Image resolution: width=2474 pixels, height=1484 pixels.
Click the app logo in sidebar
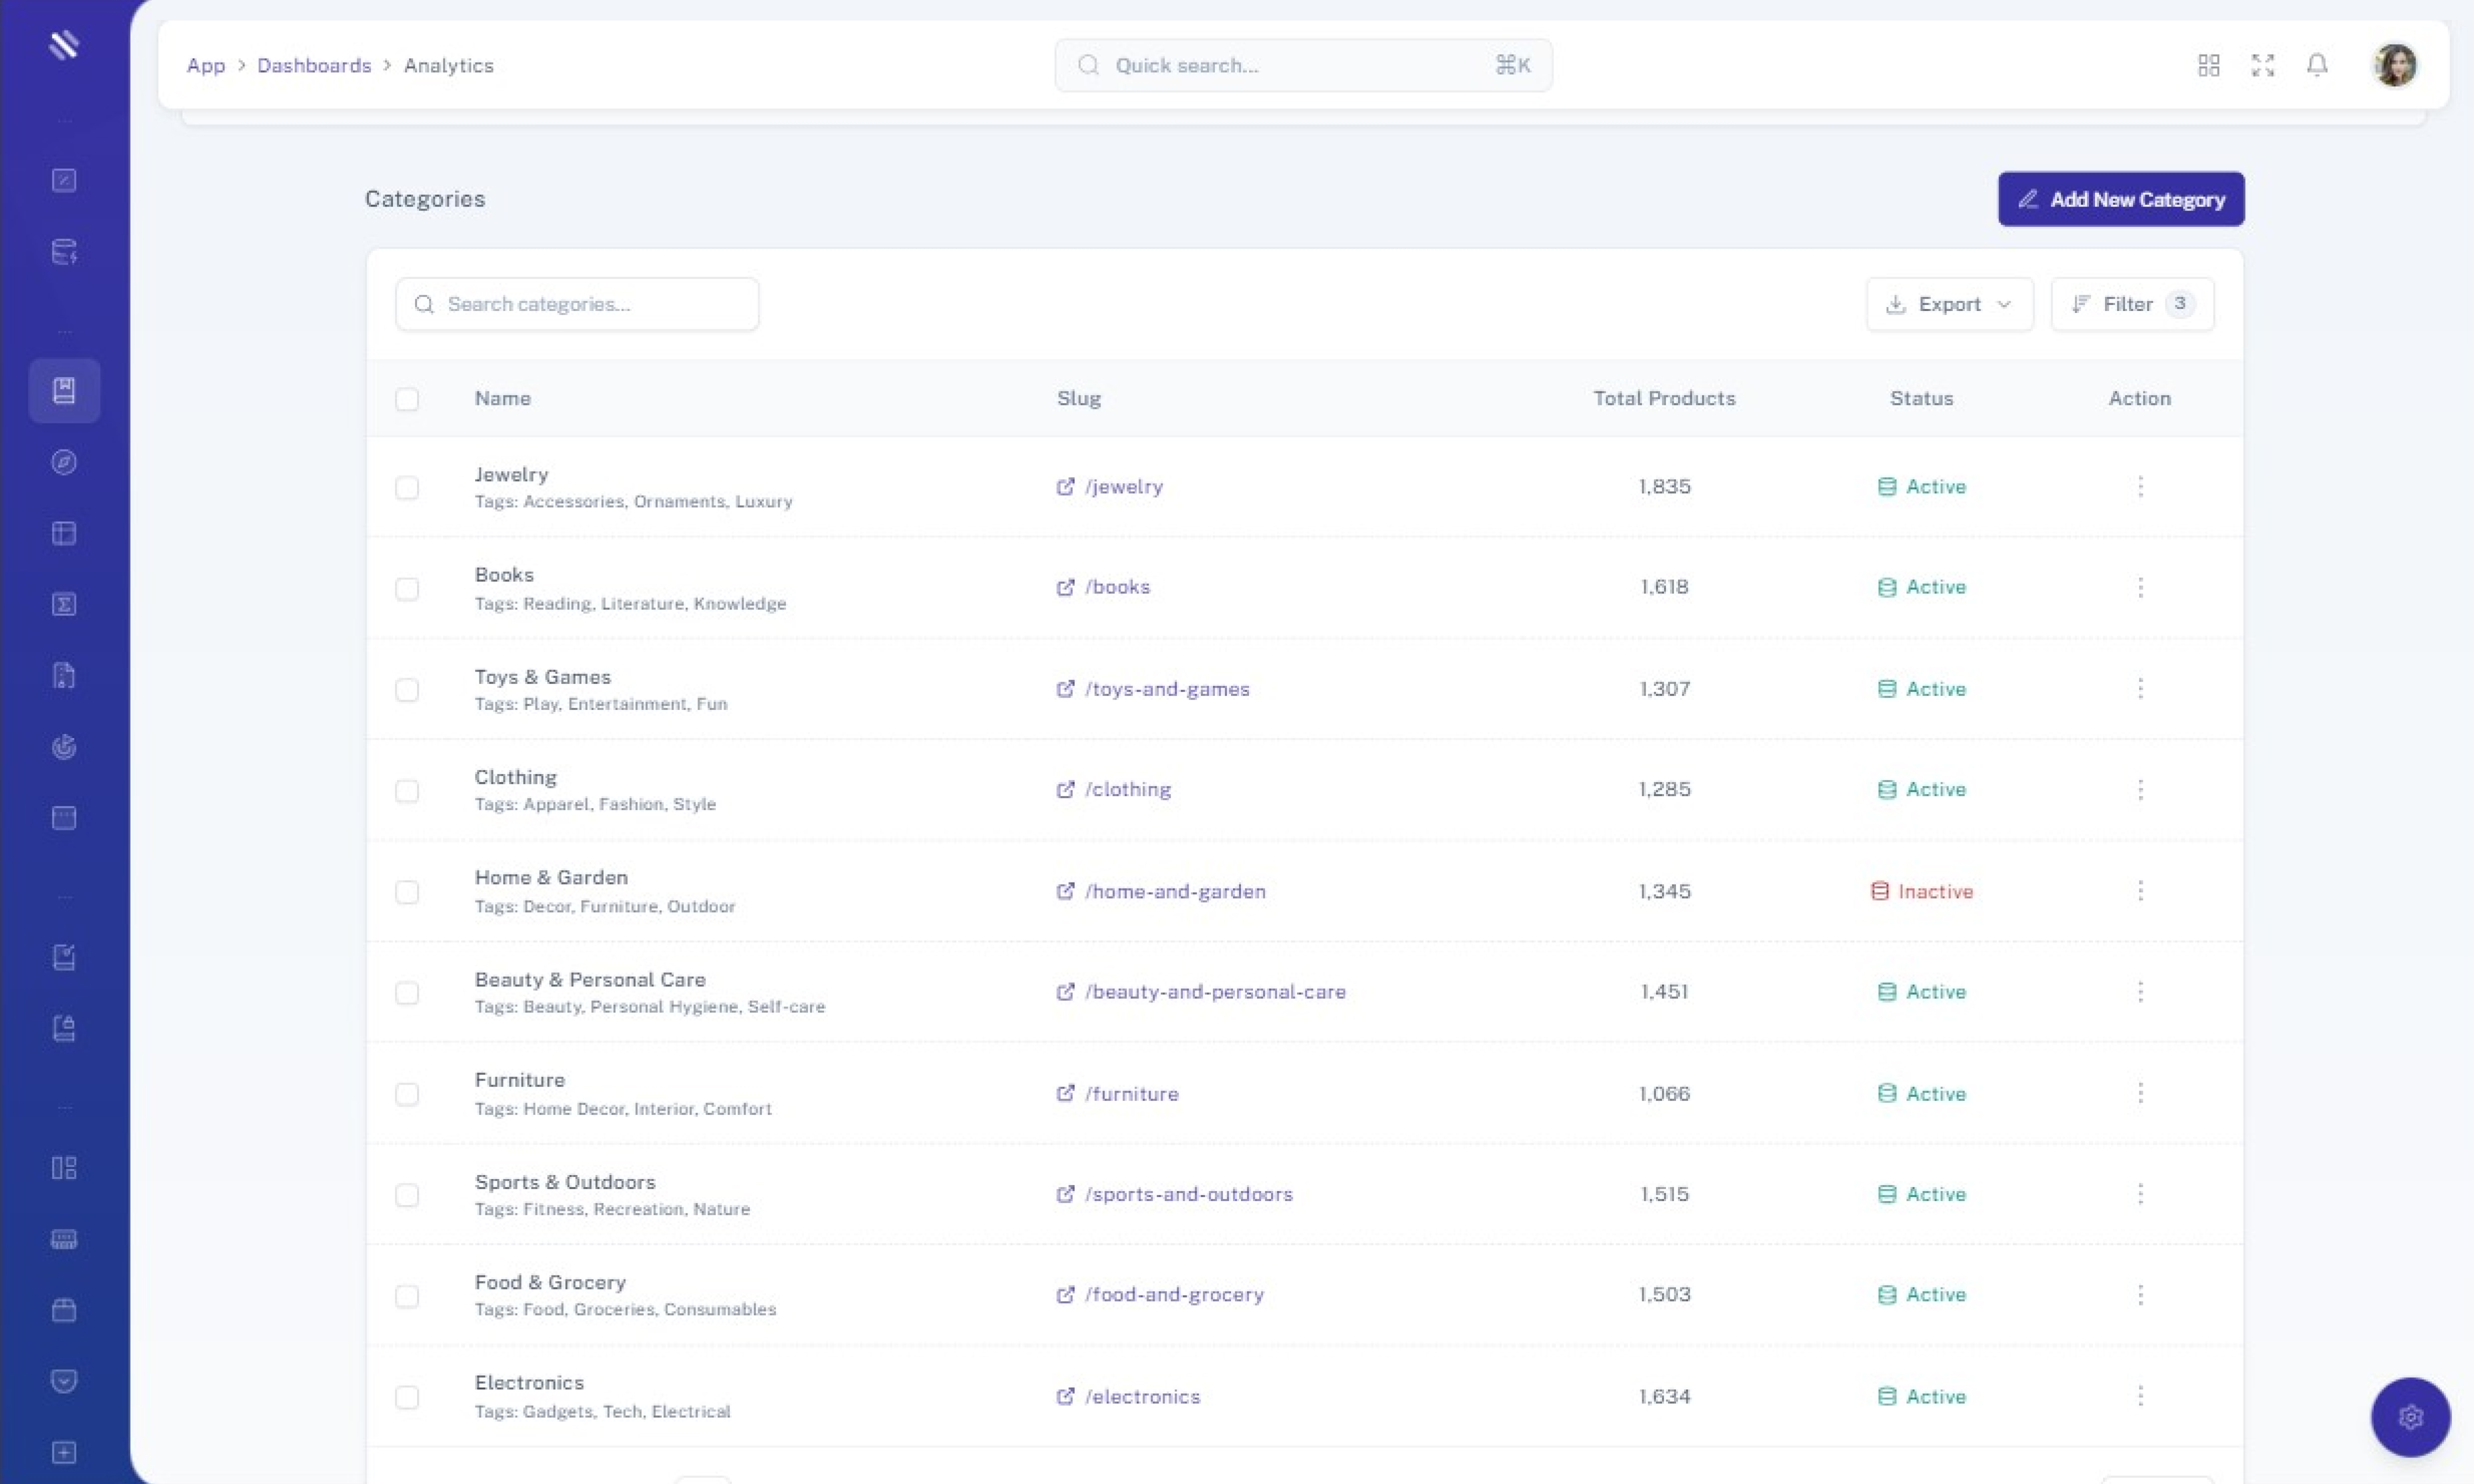coord(64,45)
